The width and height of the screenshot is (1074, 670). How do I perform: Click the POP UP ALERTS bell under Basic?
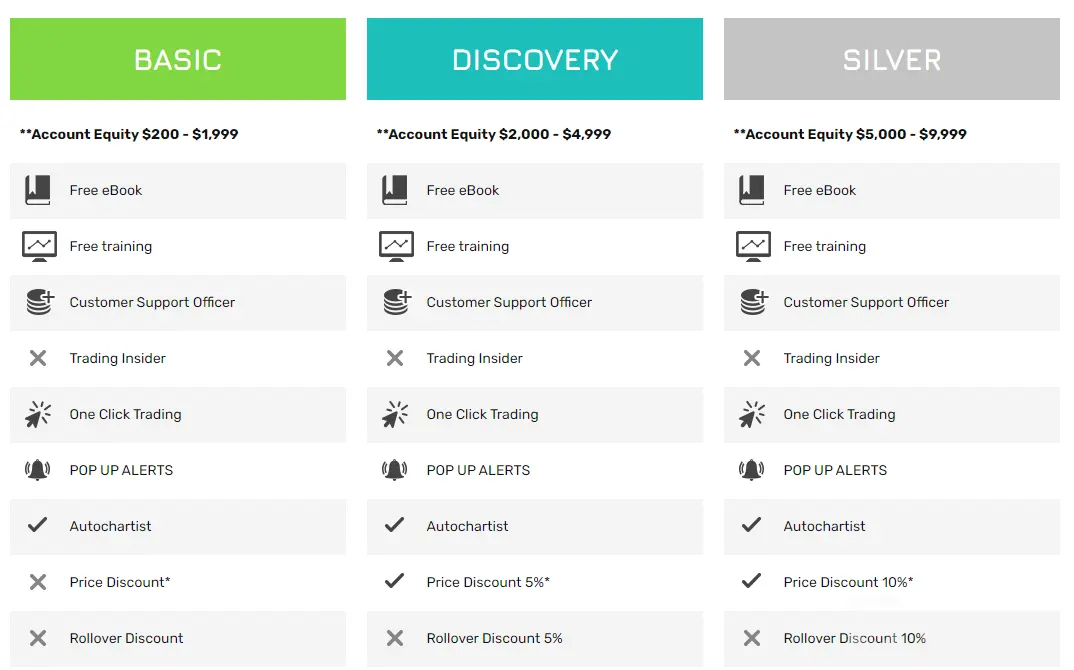(38, 470)
